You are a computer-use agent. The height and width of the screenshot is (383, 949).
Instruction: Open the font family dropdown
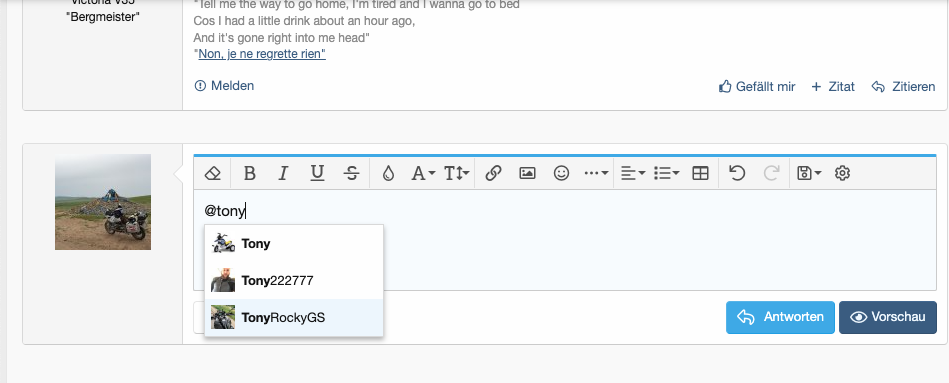pos(423,174)
